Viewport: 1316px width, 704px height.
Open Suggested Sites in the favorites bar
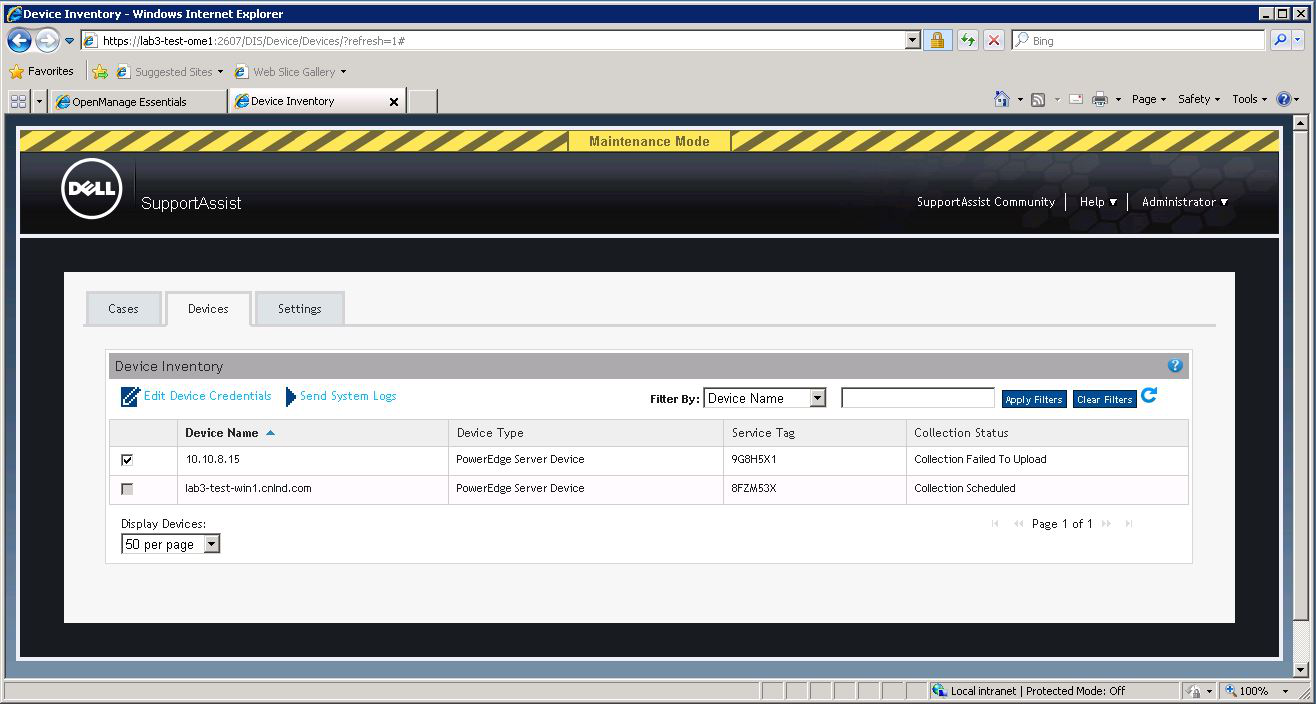pyautogui.click(x=170, y=72)
